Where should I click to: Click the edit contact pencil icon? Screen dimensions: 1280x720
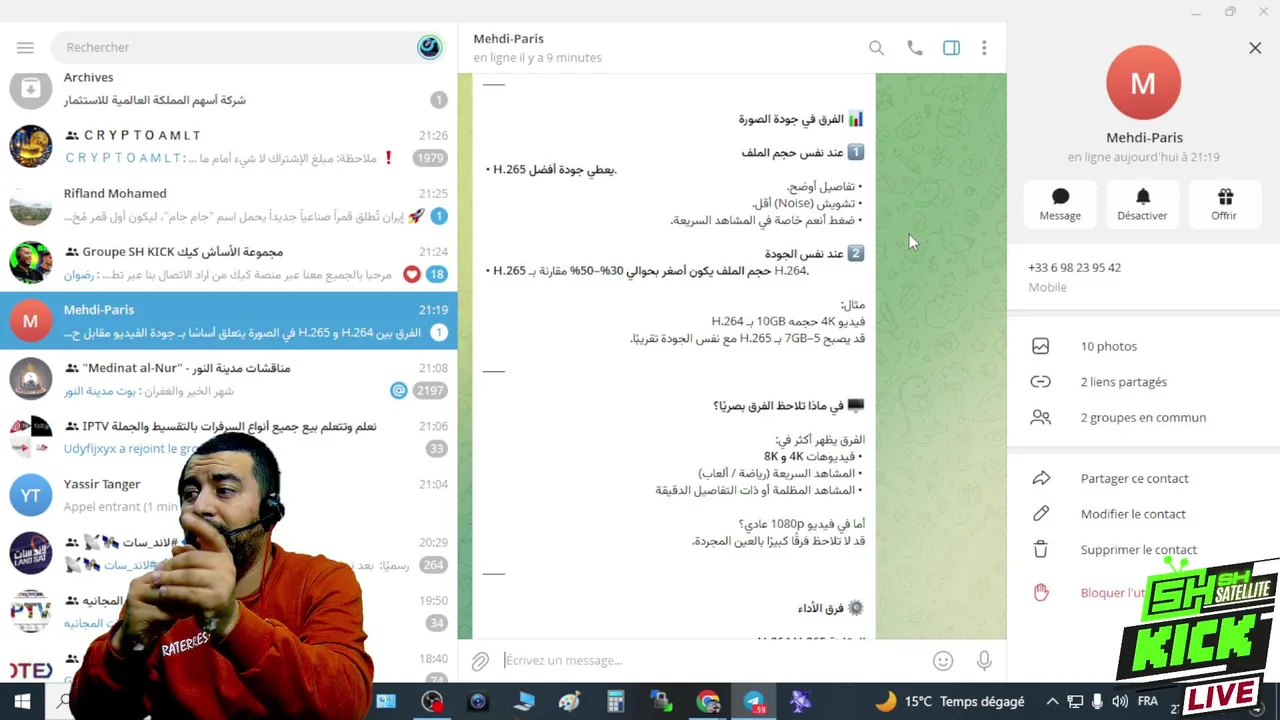(x=1041, y=514)
